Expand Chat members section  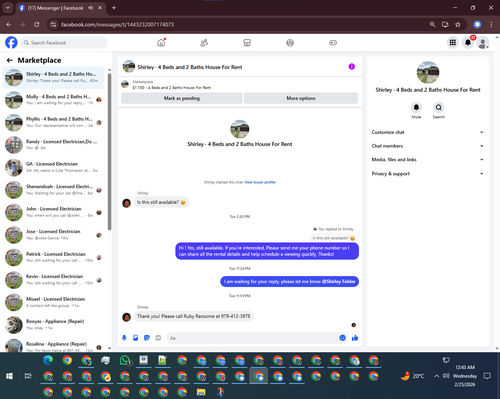tap(428, 146)
